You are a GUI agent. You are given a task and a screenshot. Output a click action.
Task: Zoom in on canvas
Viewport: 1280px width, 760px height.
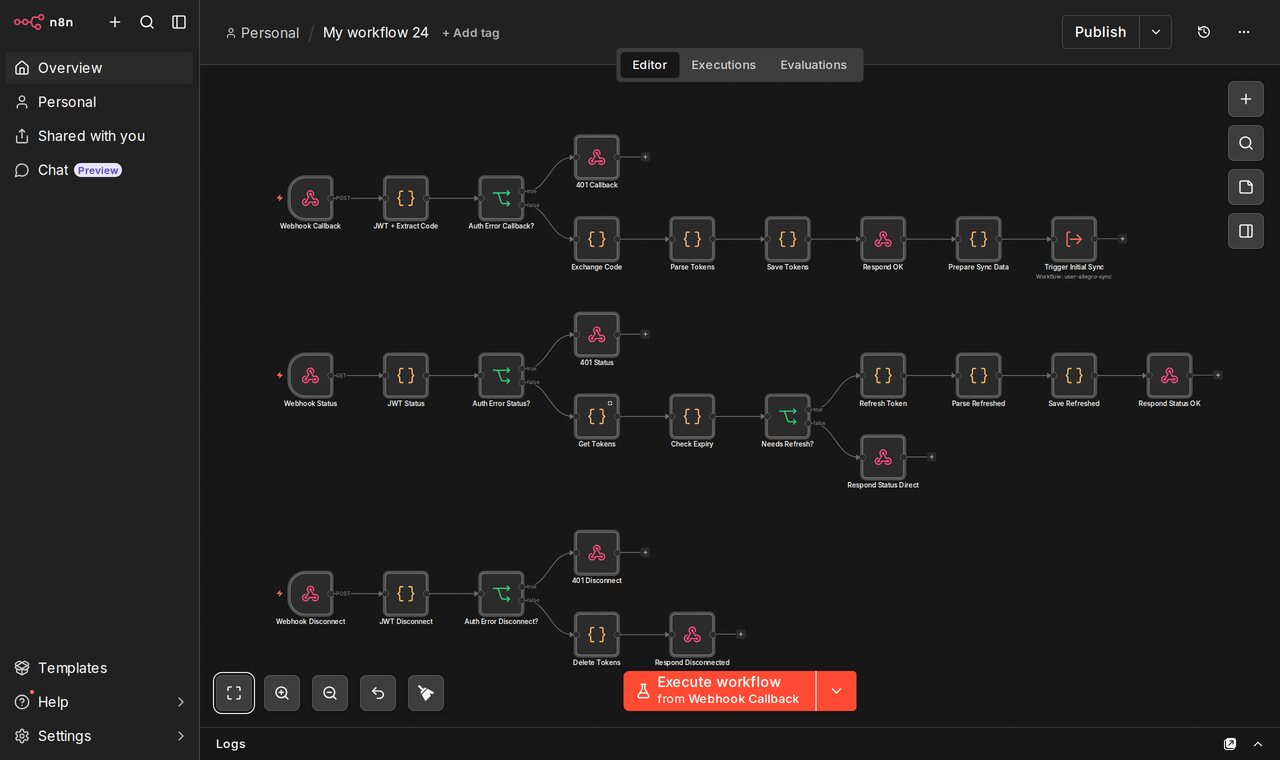coord(282,693)
